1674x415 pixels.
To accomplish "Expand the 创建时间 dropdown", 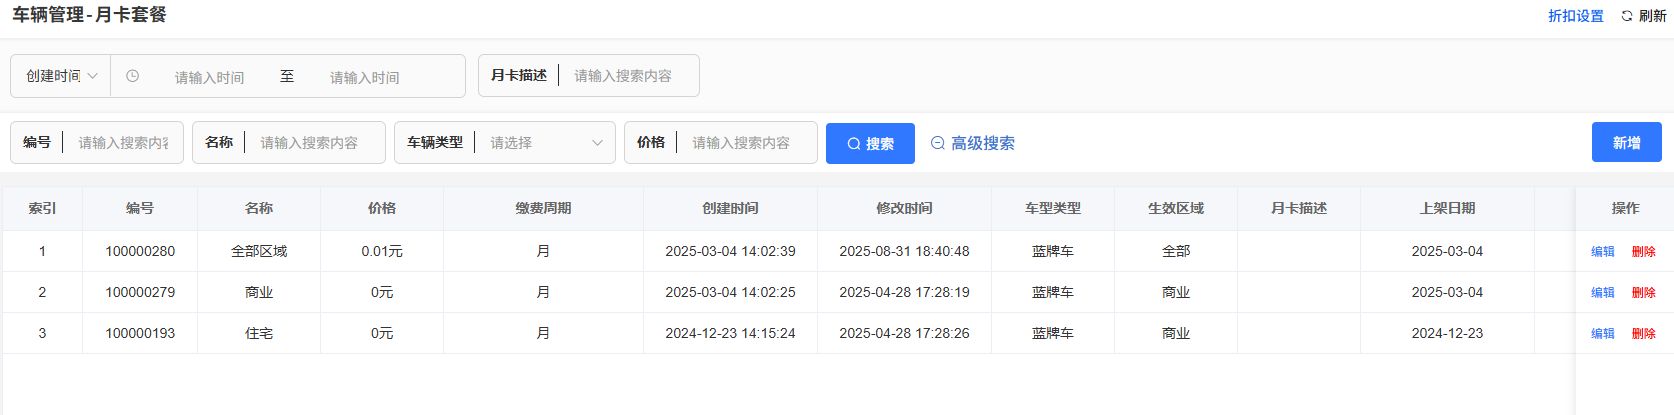I will (61, 76).
